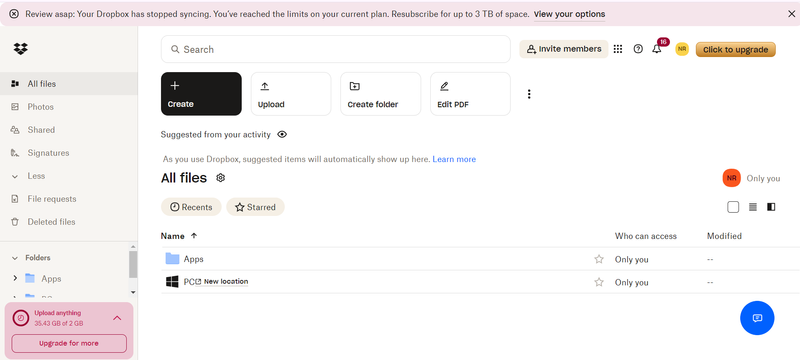Filter by Recents chip
The image size is (800, 360).
coord(191,207)
